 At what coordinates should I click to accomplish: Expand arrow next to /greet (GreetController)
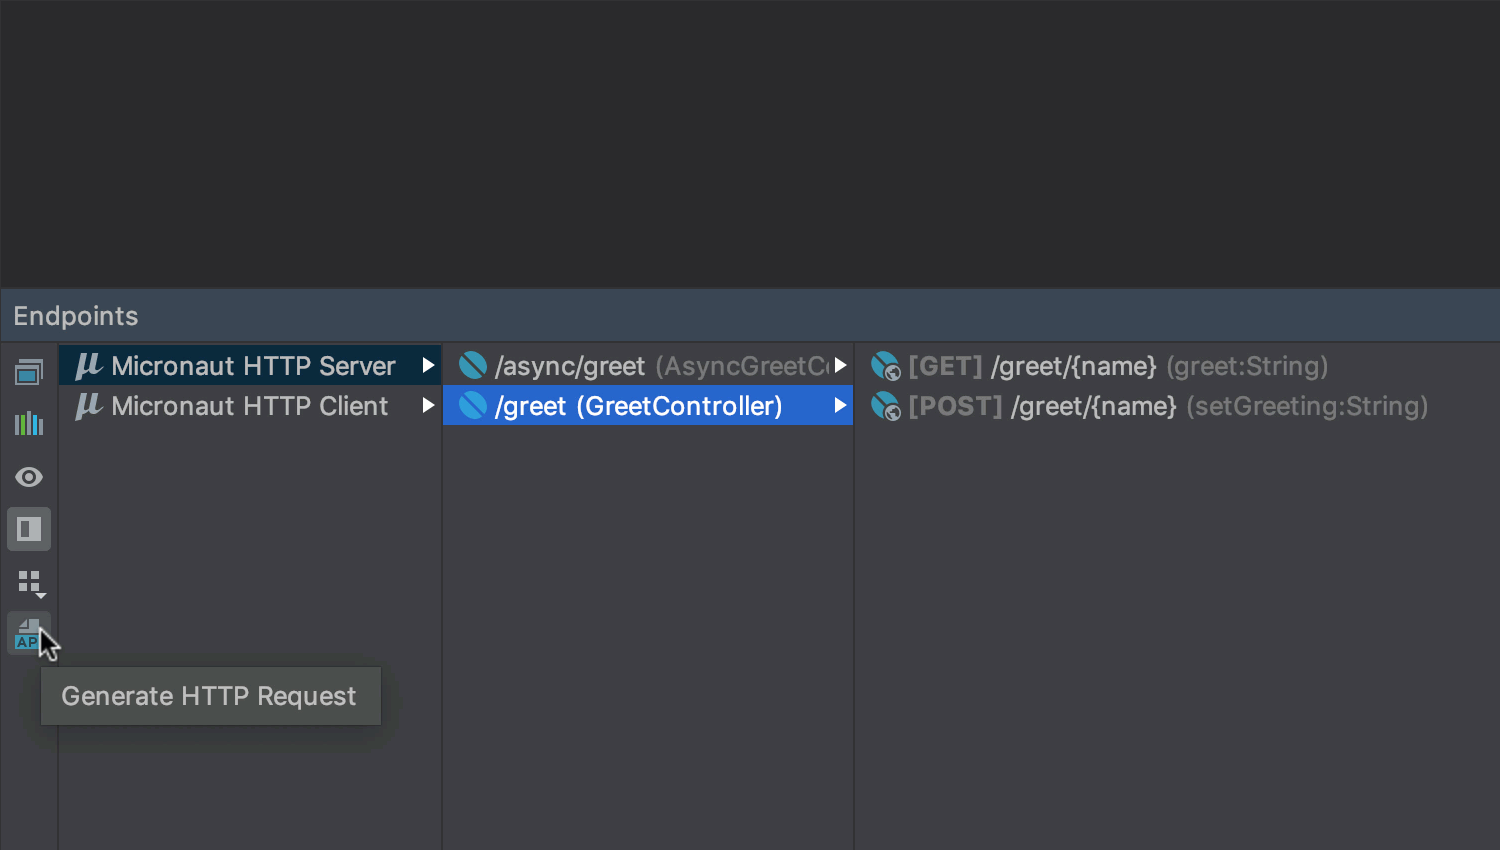(x=840, y=405)
